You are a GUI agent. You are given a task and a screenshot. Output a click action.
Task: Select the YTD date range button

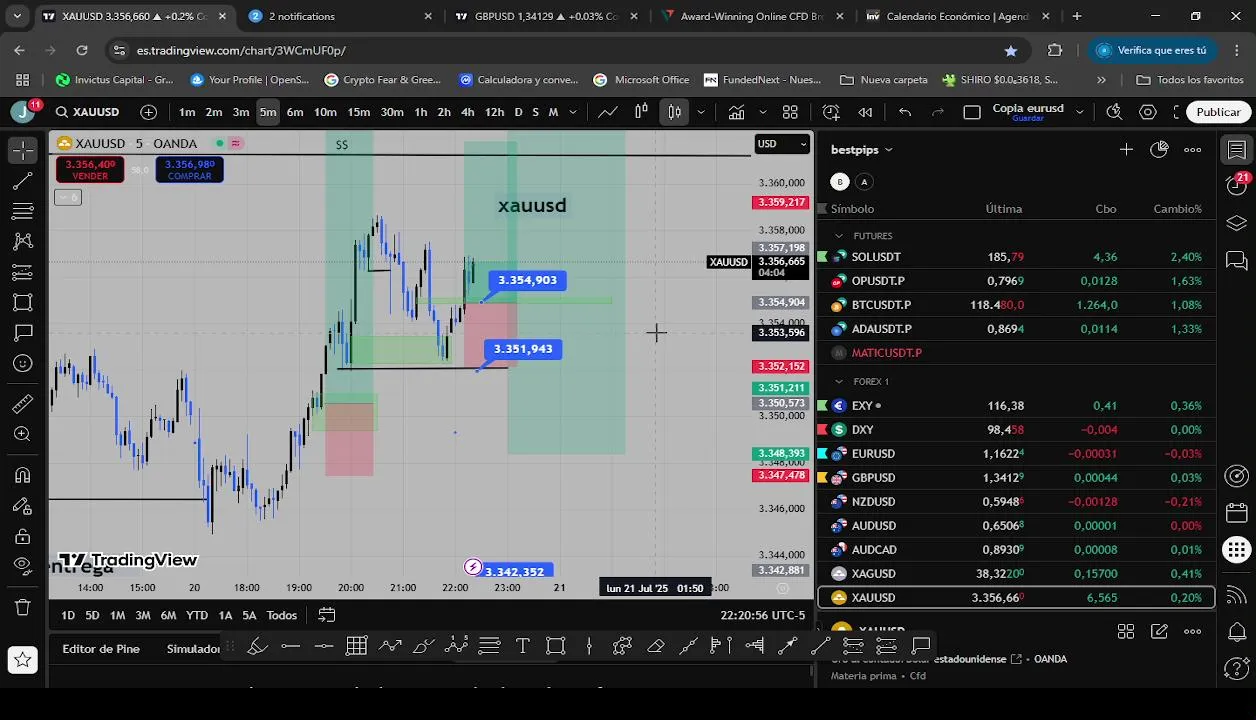pyautogui.click(x=197, y=615)
